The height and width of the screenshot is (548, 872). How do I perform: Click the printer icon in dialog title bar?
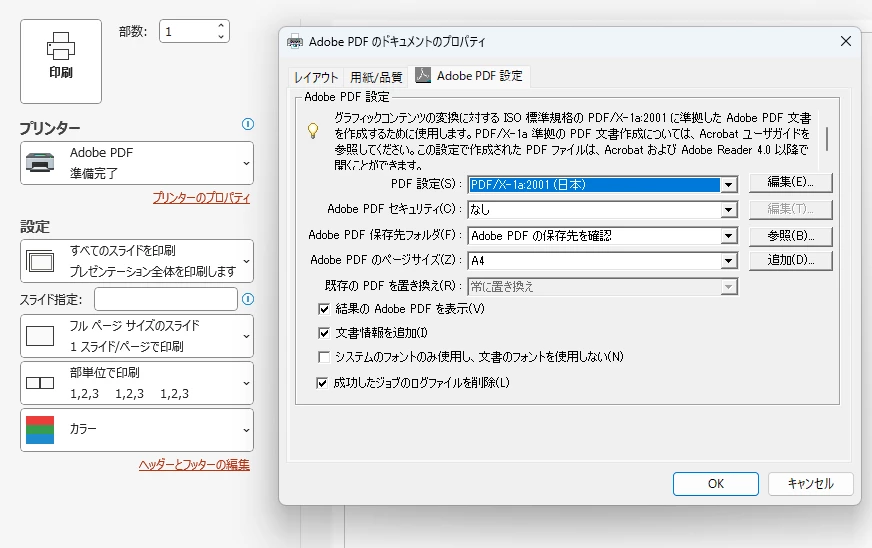295,42
